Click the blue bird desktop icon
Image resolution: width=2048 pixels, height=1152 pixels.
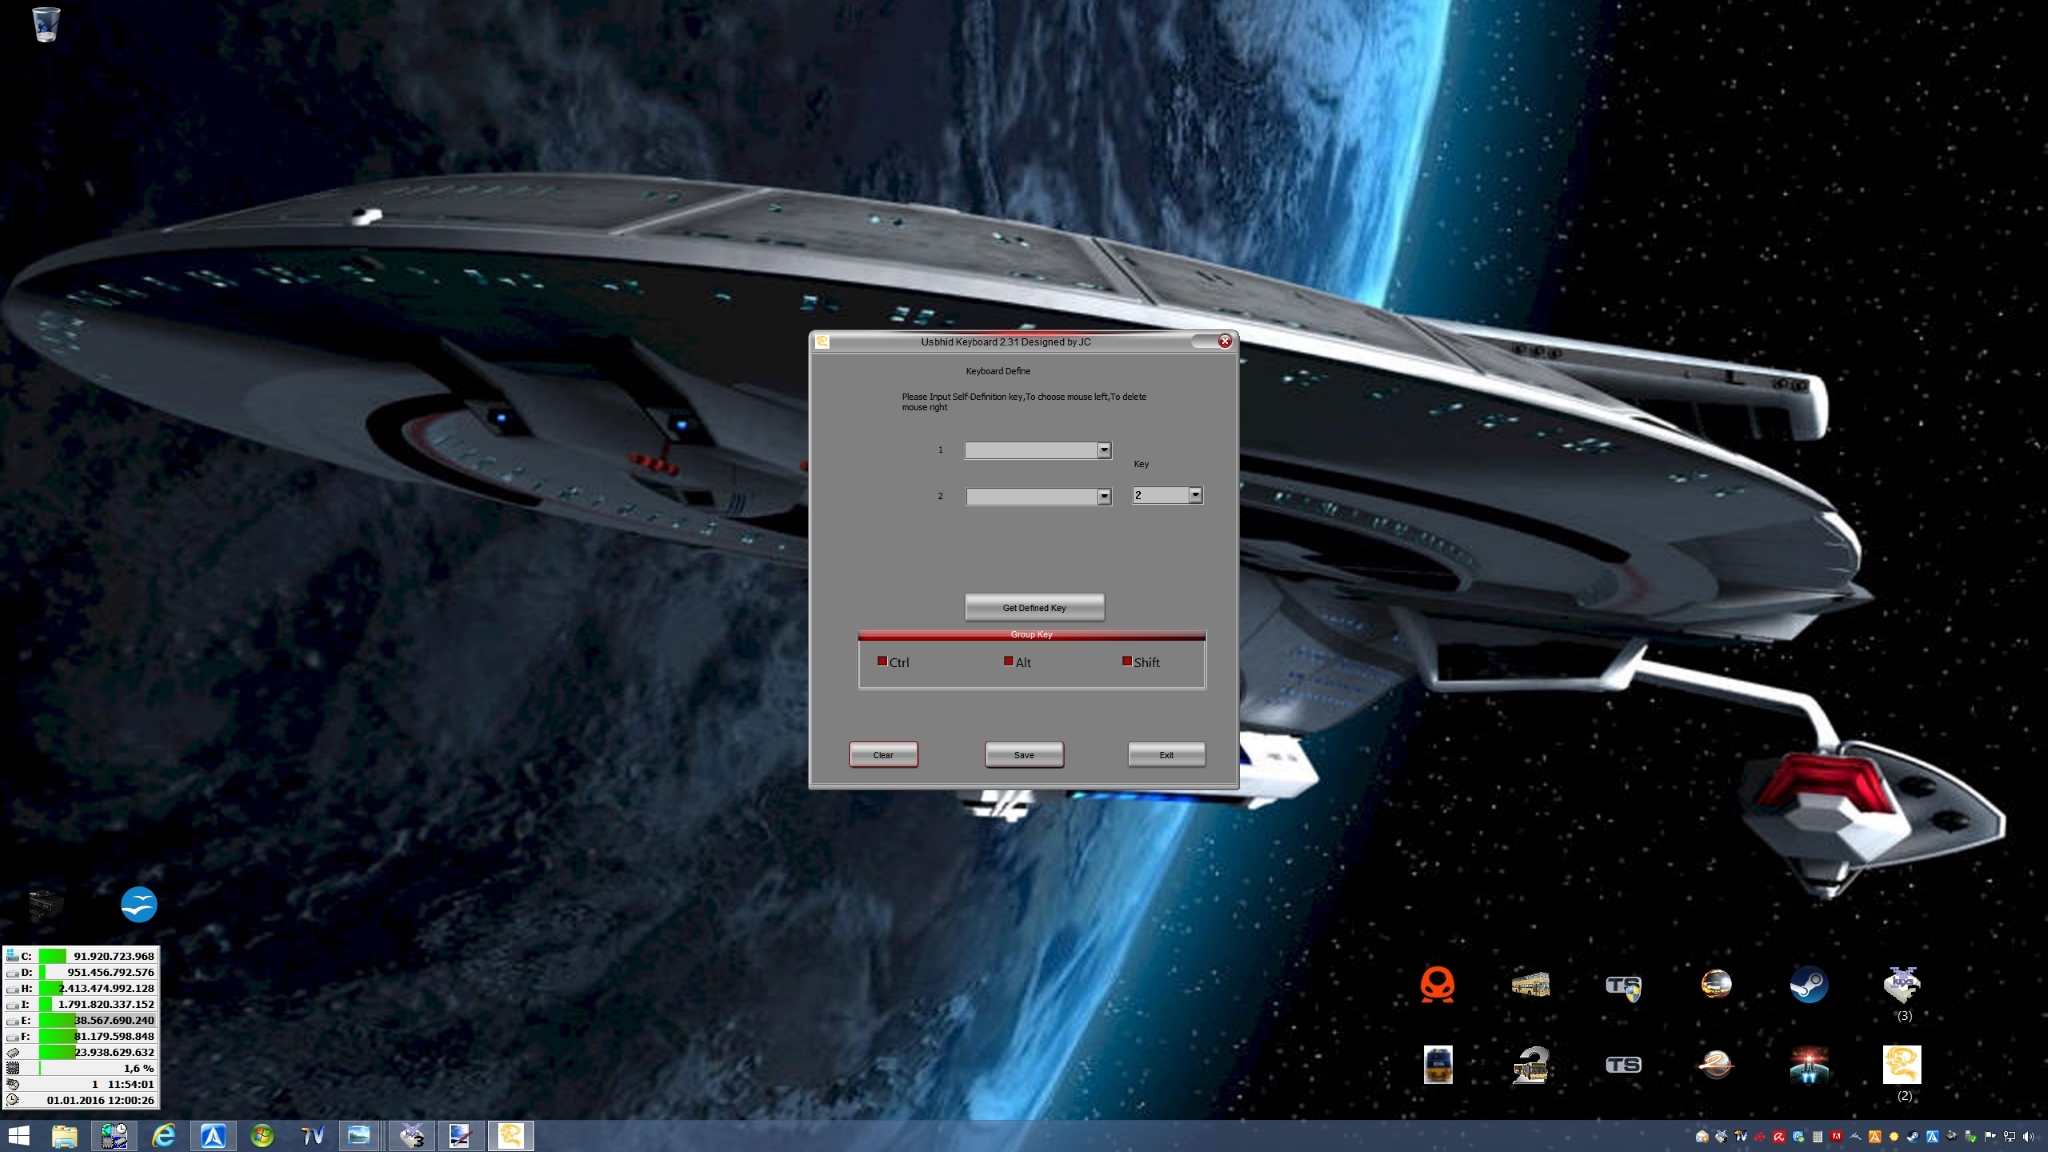coord(139,905)
